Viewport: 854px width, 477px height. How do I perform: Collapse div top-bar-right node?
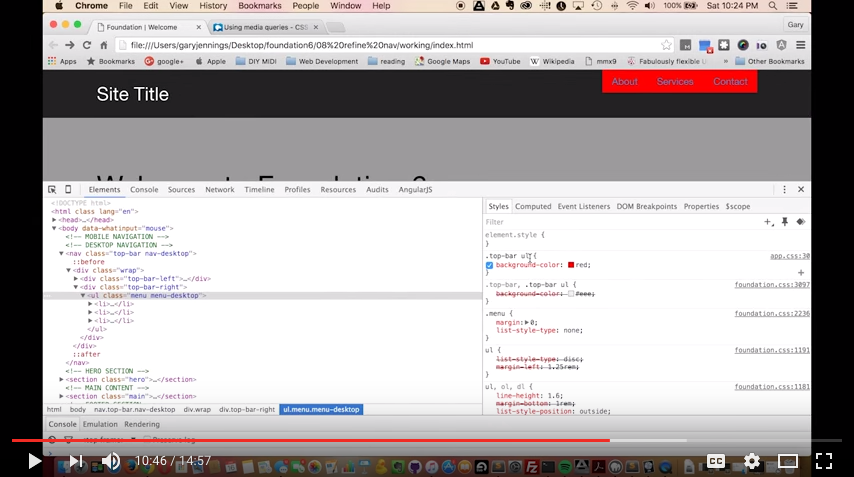[x=76, y=287]
